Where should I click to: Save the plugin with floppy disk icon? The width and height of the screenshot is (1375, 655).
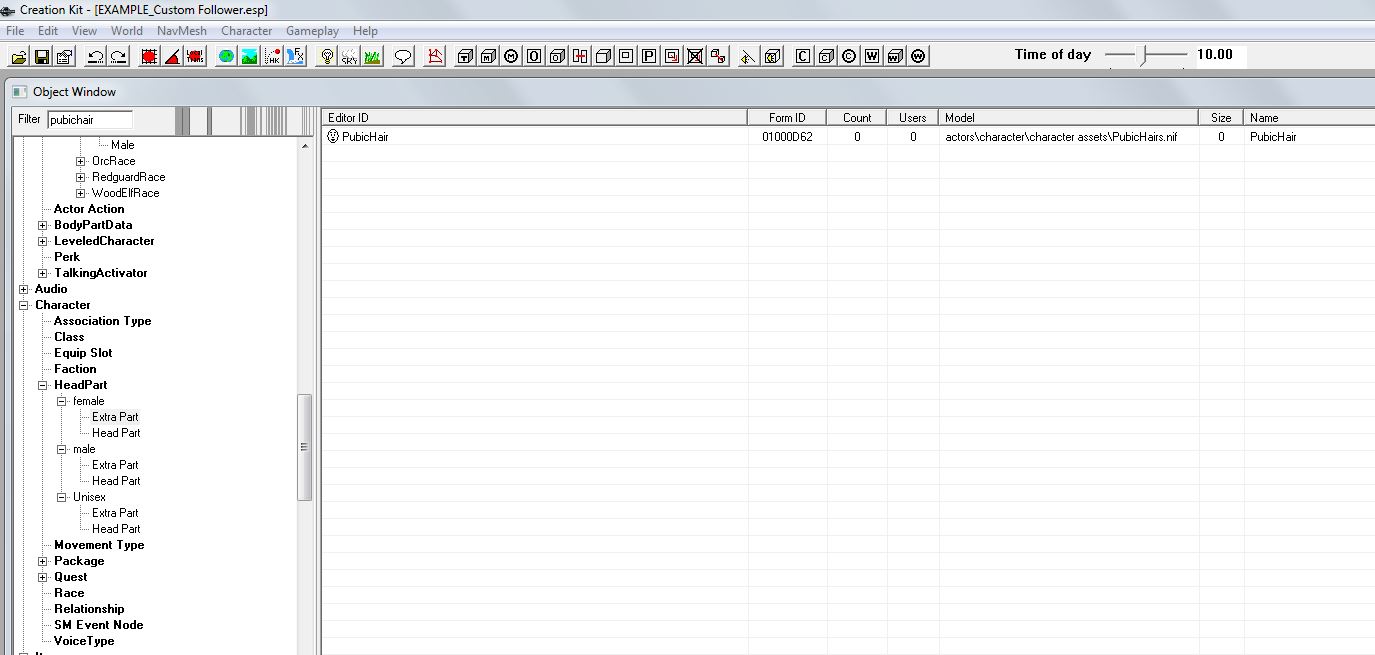[x=42, y=56]
